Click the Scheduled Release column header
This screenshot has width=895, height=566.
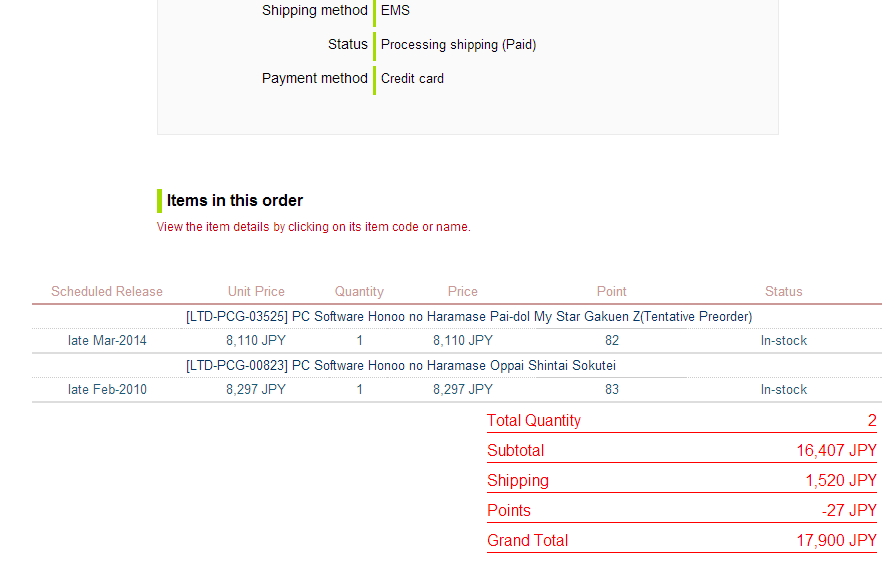(107, 292)
